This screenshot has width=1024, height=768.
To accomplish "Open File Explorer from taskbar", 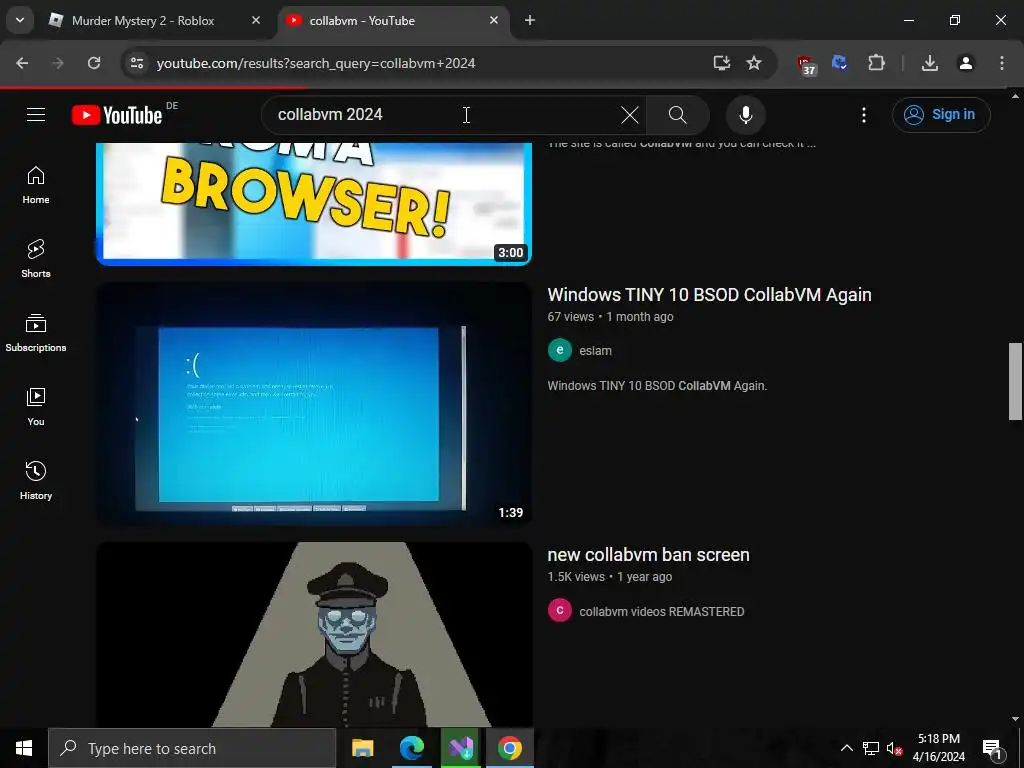I will pos(362,748).
